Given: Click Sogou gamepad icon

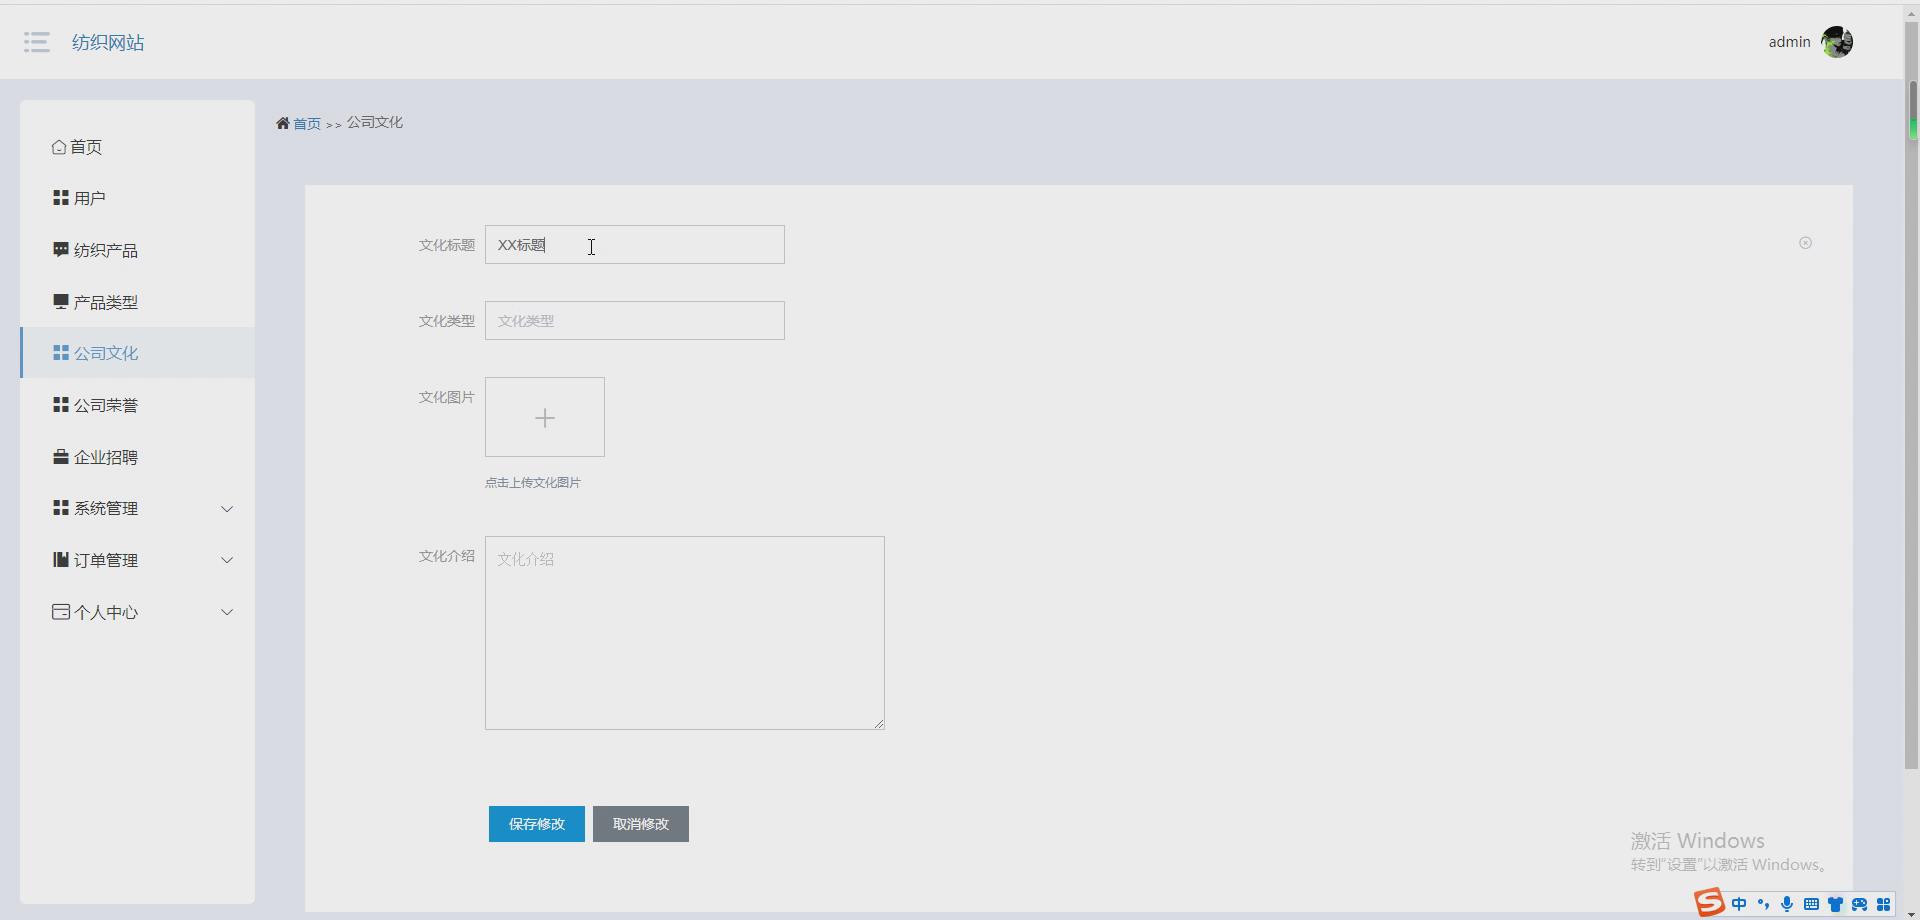Looking at the screenshot, I should pos(1859,904).
